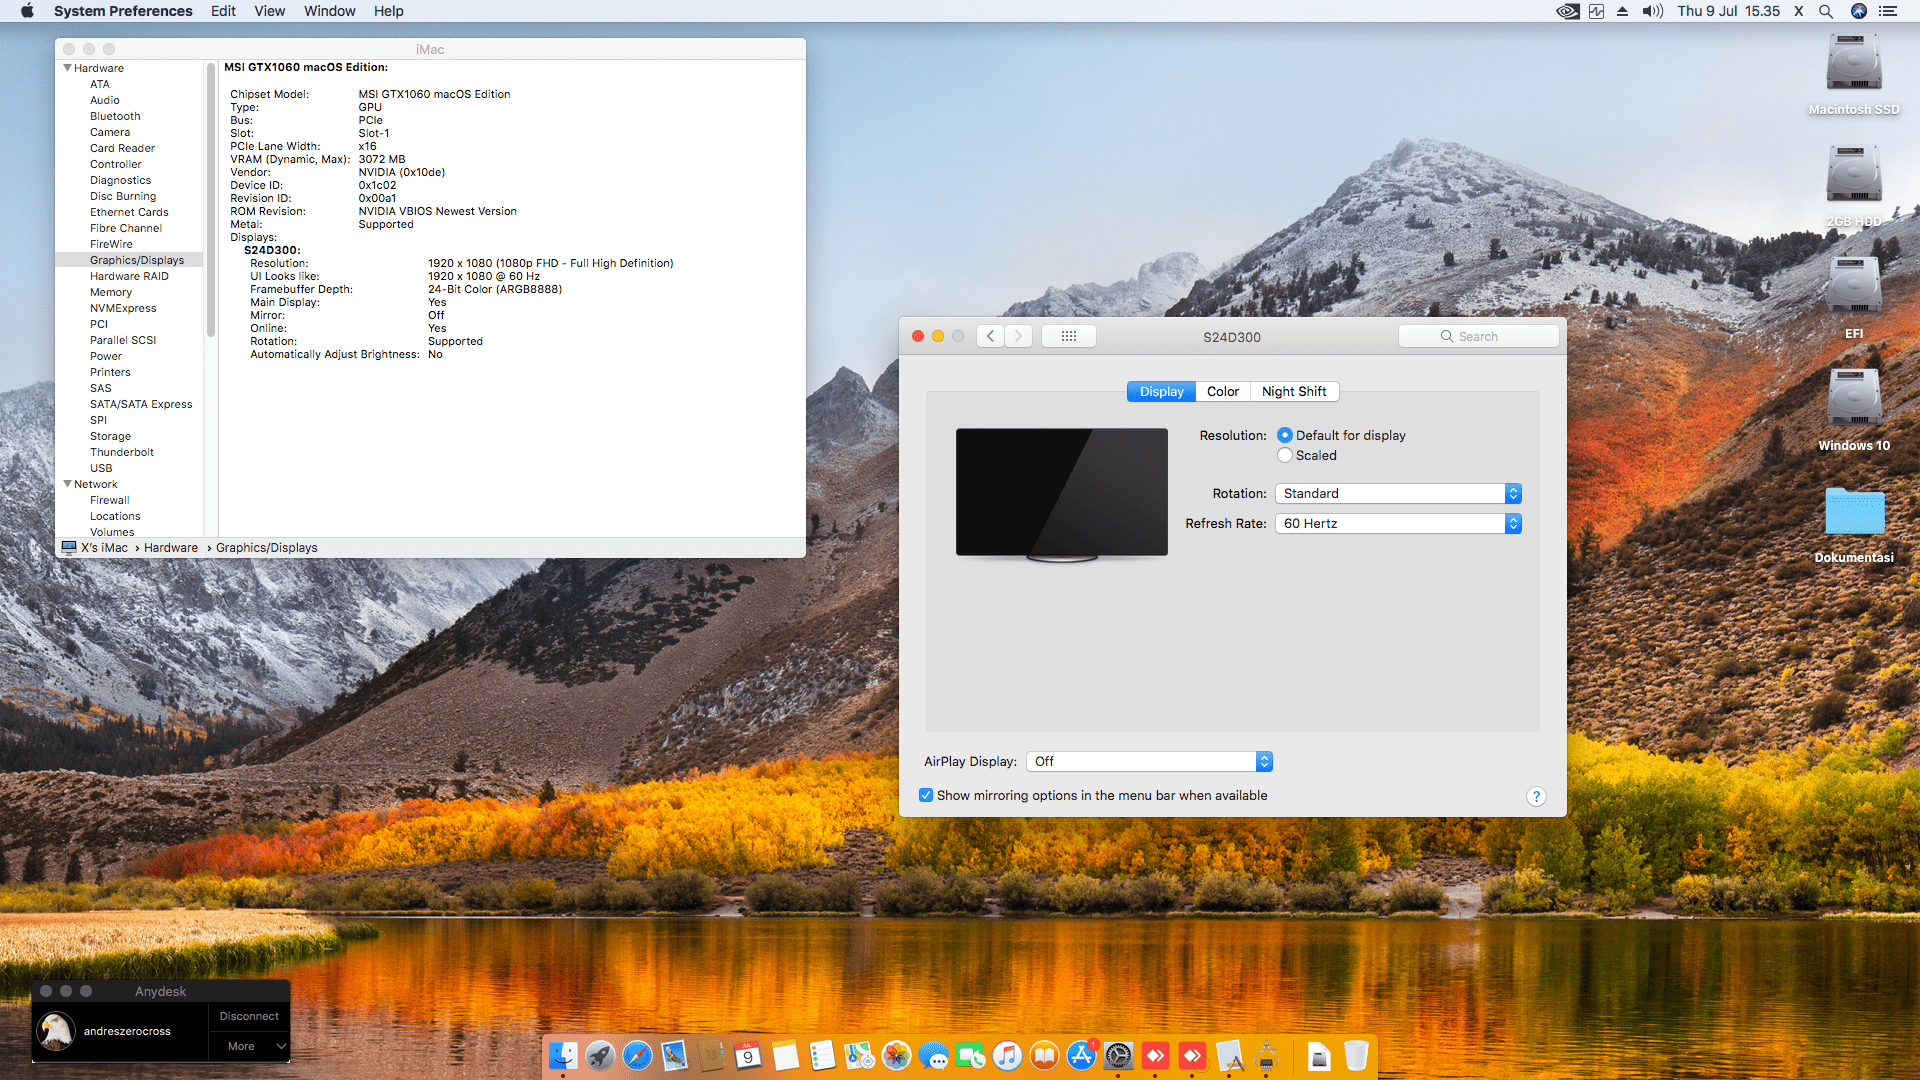Open the yellow Notes icon in Dock
1920x1080 pixels.
click(x=785, y=1055)
